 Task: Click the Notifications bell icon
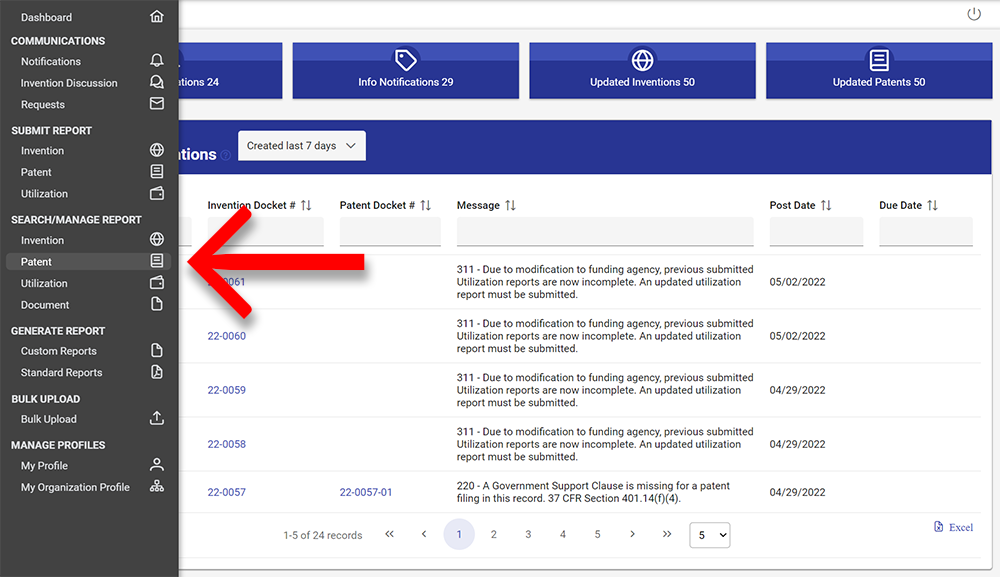pos(156,61)
